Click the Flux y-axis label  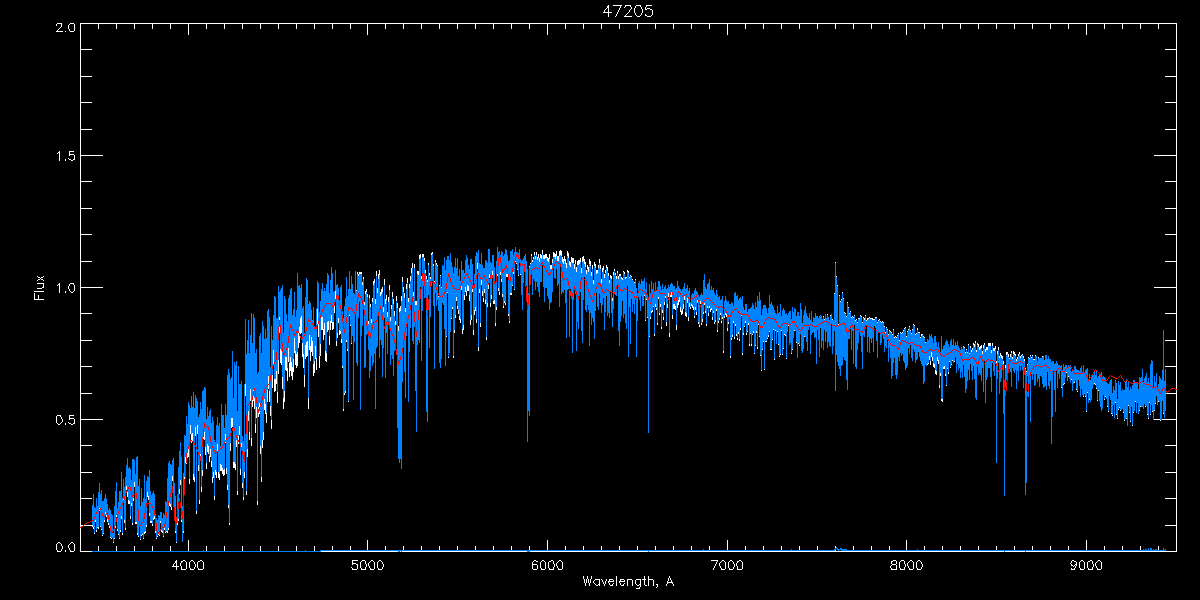coord(40,288)
